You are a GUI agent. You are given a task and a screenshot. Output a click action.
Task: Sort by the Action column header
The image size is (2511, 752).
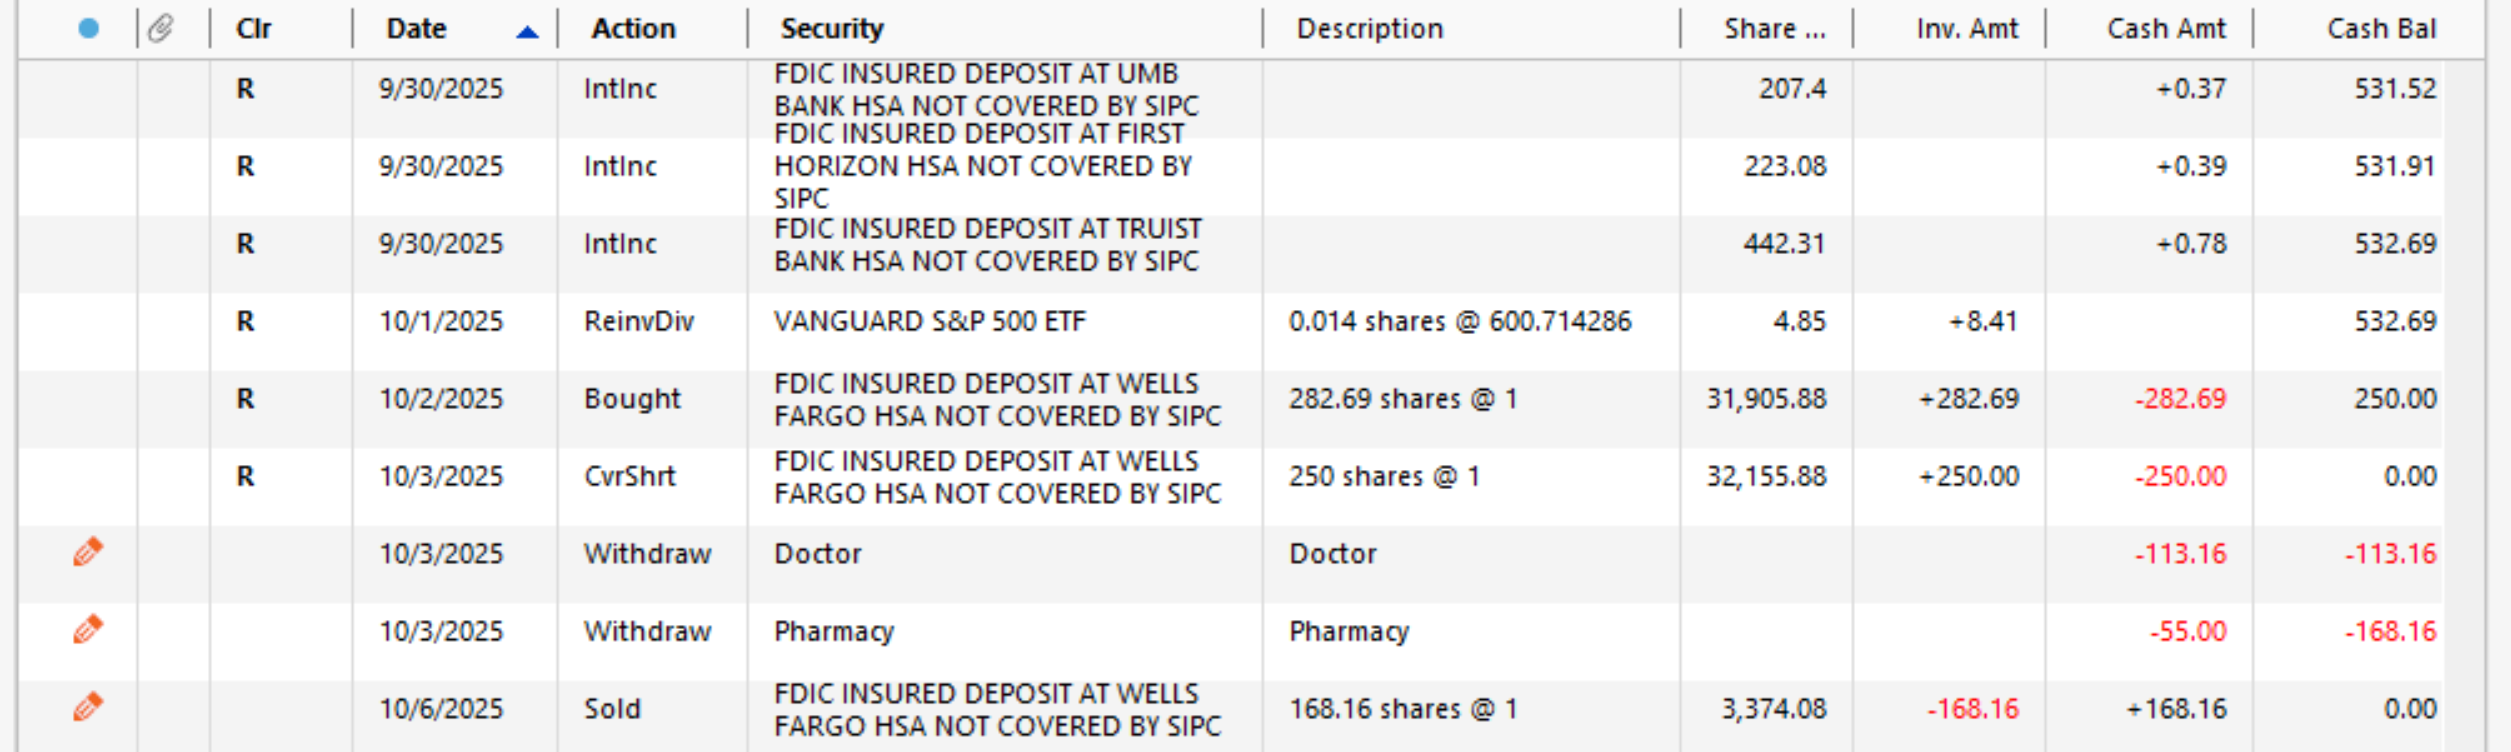(x=634, y=29)
